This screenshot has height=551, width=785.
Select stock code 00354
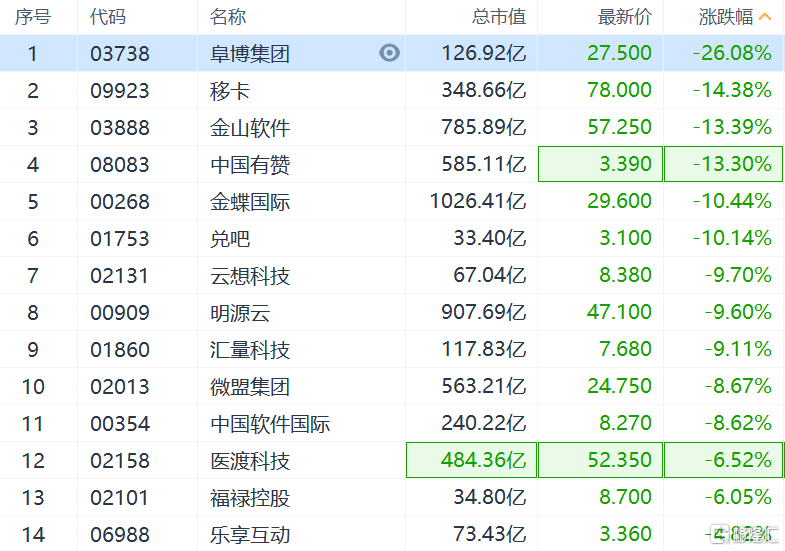click(120, 424)
